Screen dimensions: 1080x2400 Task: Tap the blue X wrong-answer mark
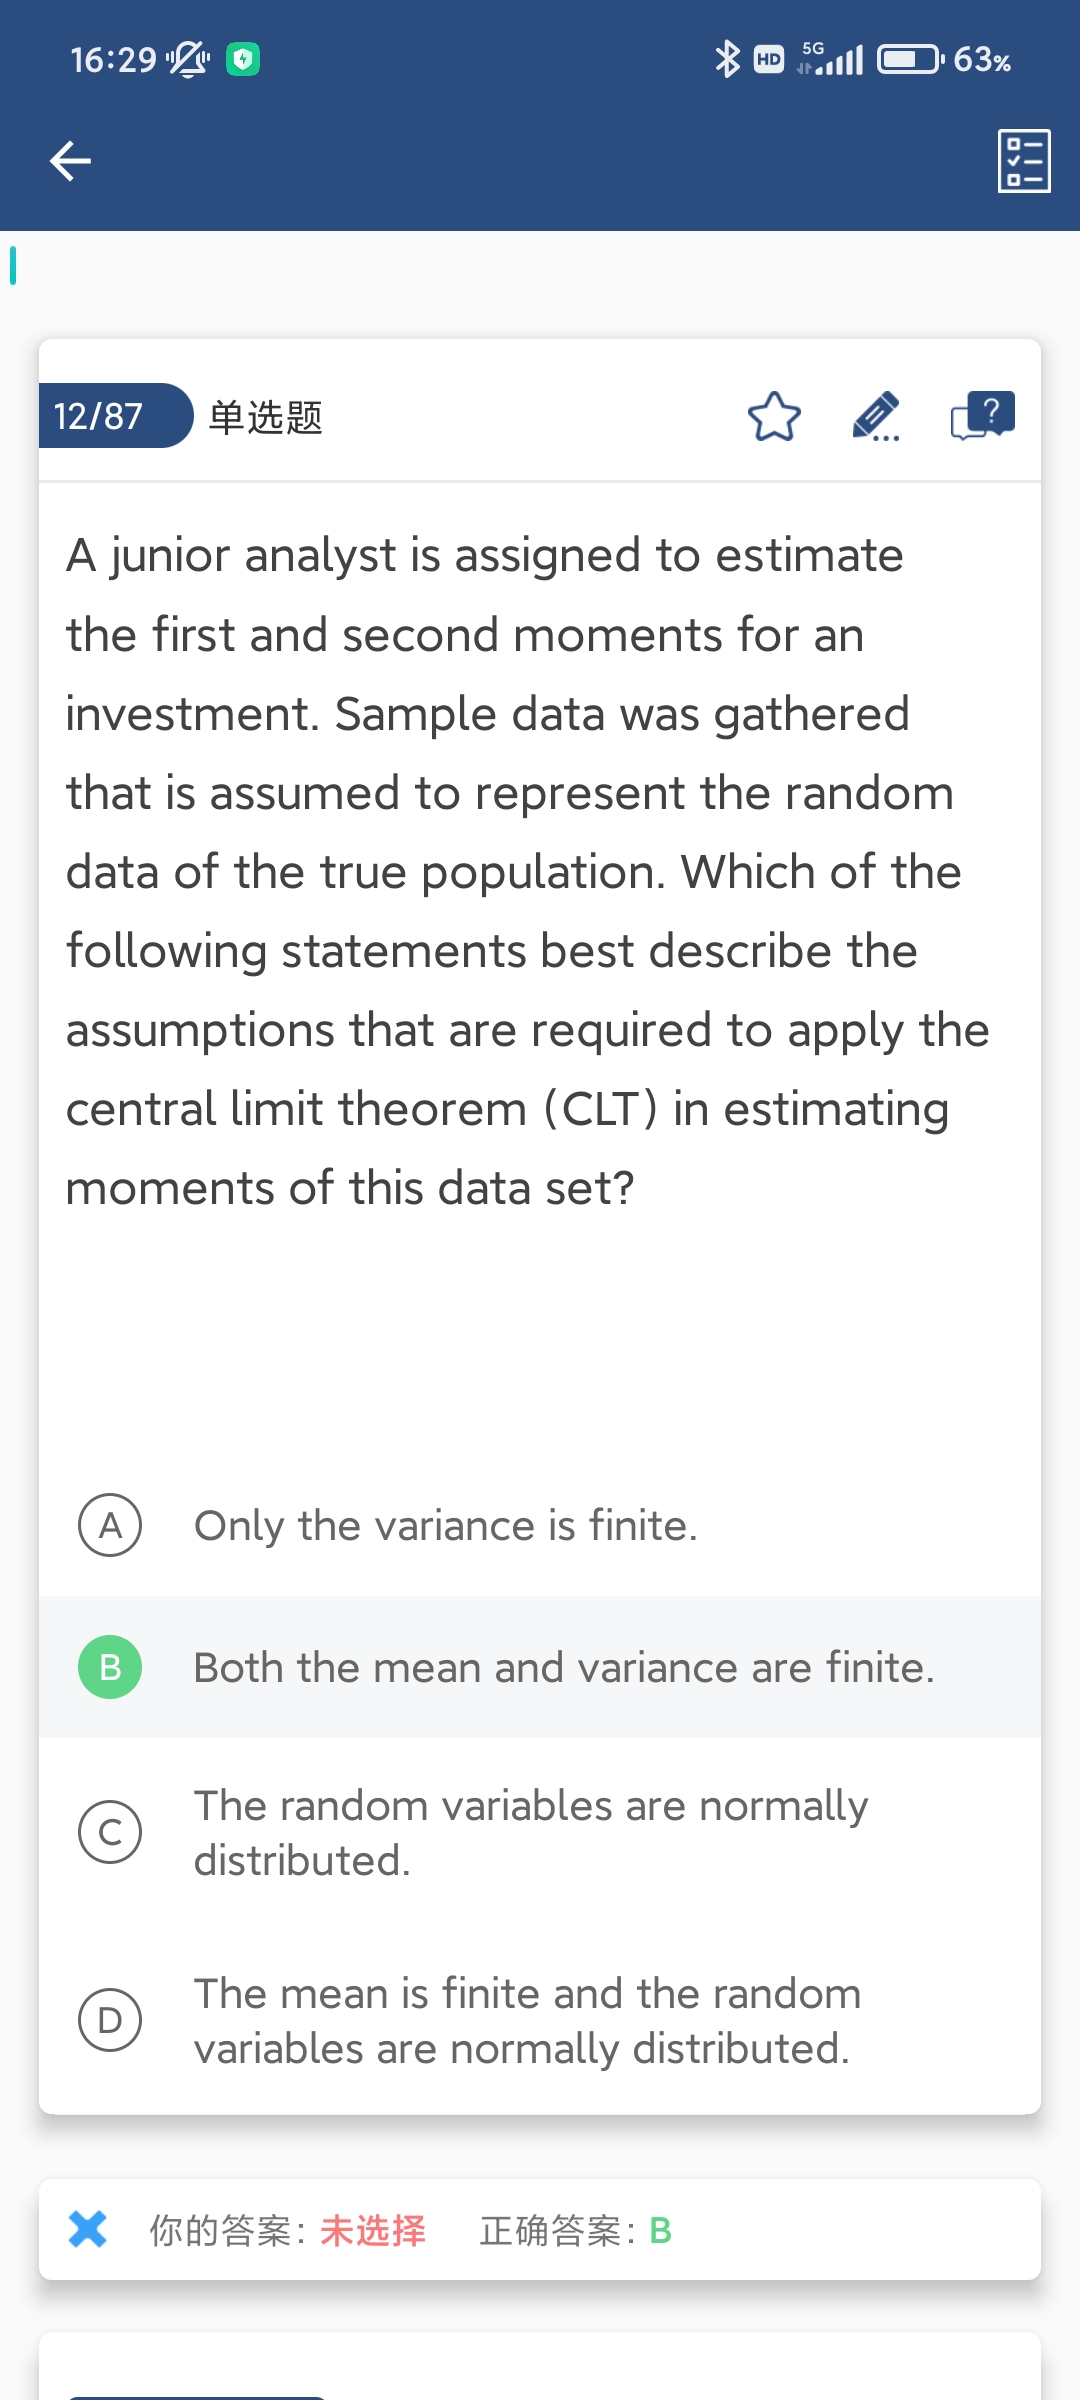88,2229
